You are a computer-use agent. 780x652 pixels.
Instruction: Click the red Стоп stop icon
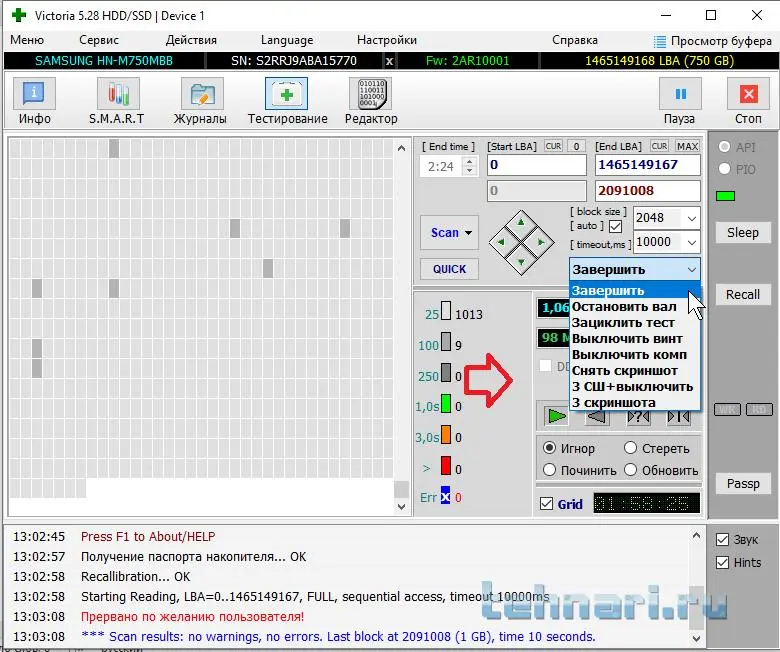coord(748,93)
